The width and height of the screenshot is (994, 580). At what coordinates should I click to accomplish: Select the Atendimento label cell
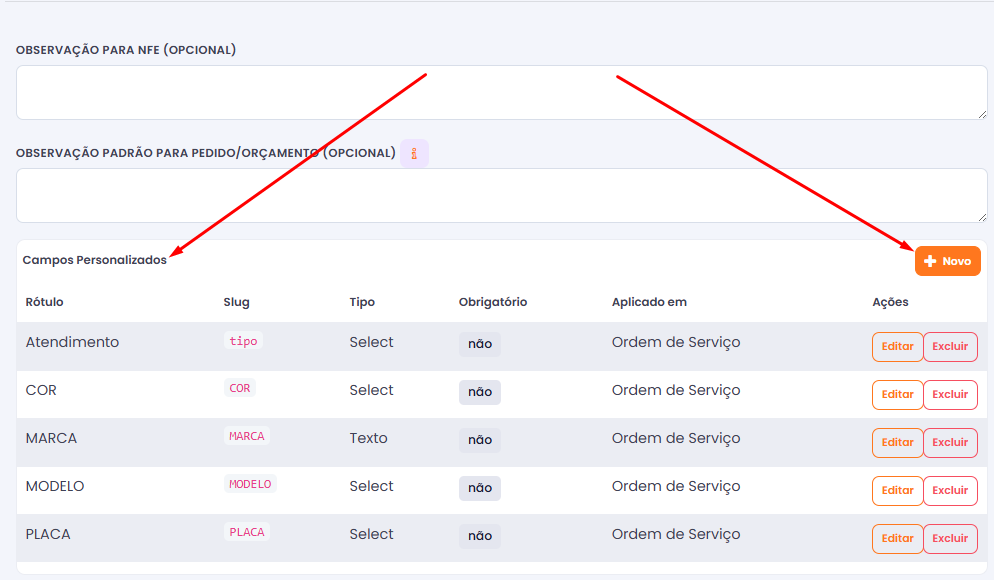[x=72, y=342]
